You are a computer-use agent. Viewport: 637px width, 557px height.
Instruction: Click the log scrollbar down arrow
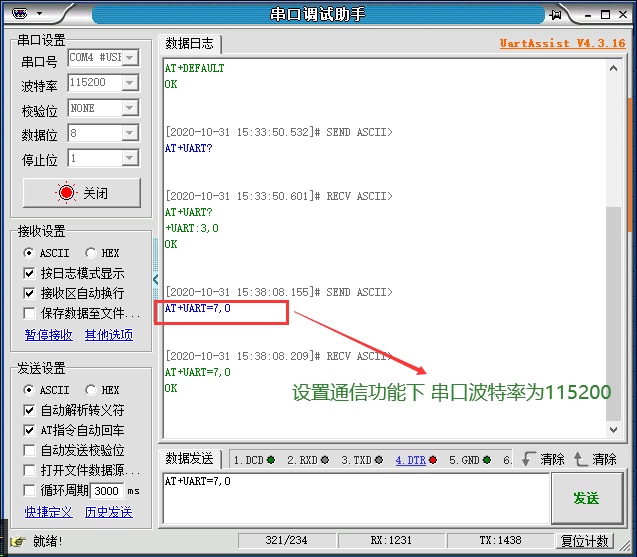click(613, 429)
